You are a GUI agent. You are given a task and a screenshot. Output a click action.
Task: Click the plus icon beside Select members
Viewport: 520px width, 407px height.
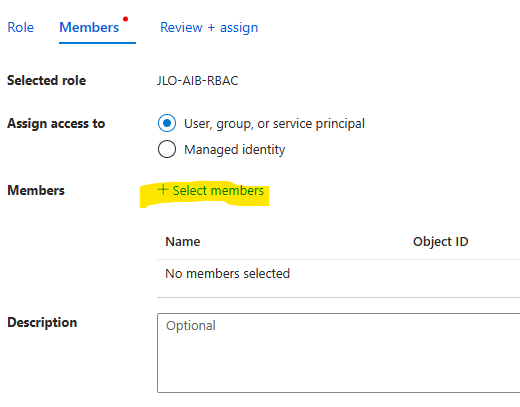tap(163, 190)
